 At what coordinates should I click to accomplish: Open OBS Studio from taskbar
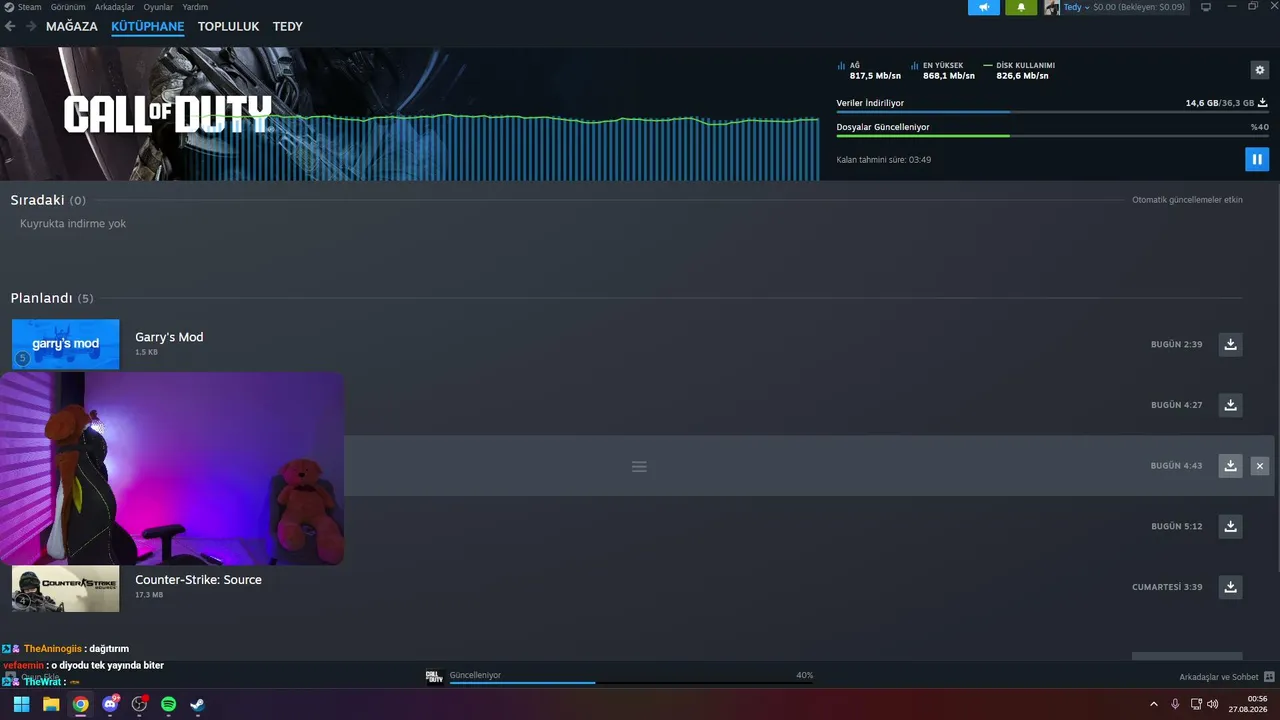(139, 704)
